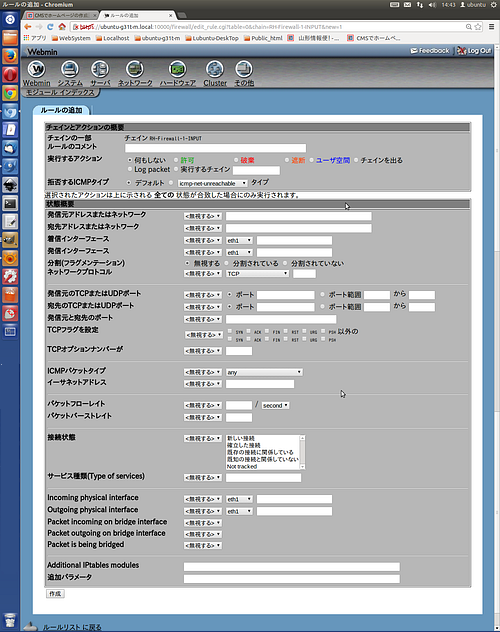Open the Cluster category icon
The image size is (500, 632).
(x=215, y=70)
